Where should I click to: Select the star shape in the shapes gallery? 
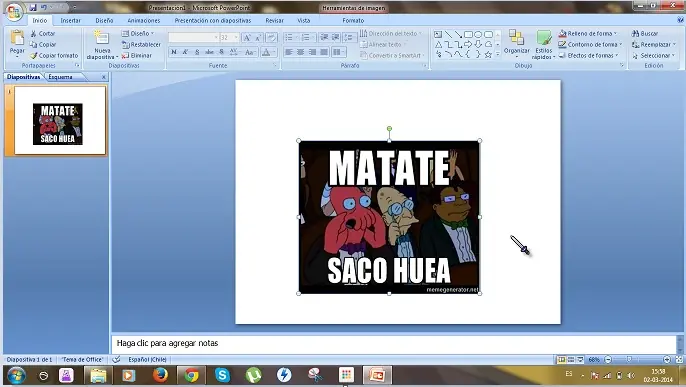pyautogui.click(x=488, y=54)
